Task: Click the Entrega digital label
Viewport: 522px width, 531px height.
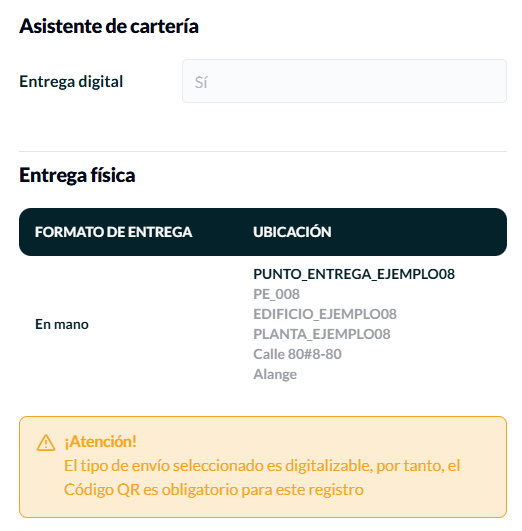Action: click(x=71, y=82)
